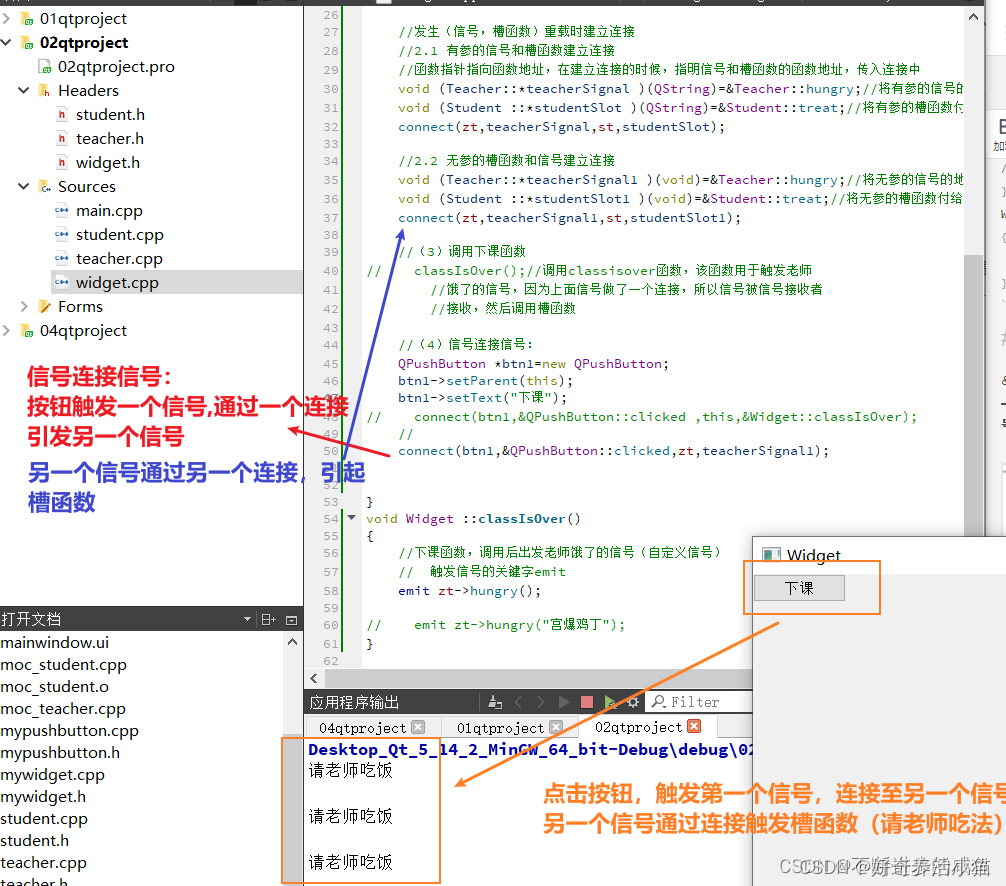The height and width of the screenshot is (886, 1006).
Task: Expand the Forms folder
Action: click(23, 306)
